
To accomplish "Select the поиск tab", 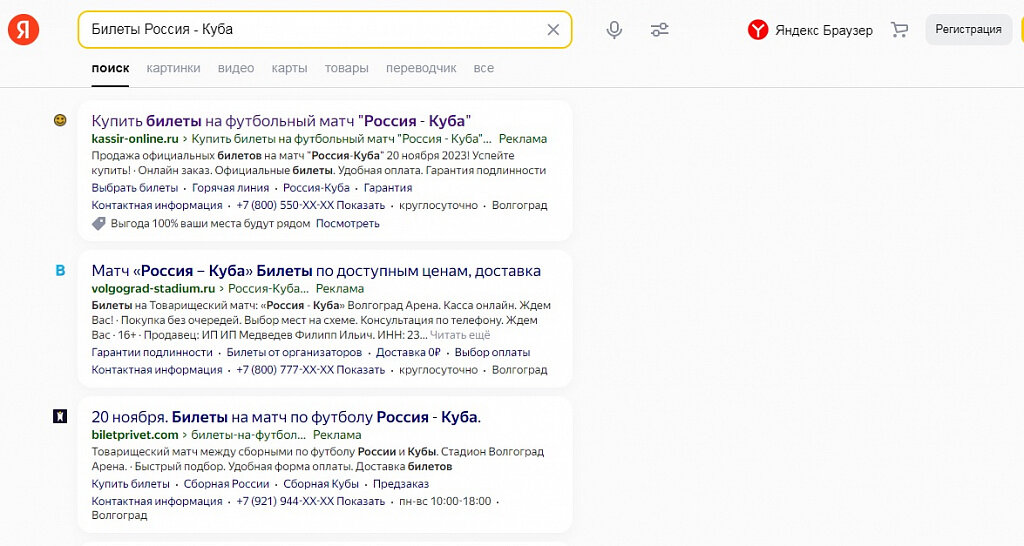I will click(x=110, y=68).
